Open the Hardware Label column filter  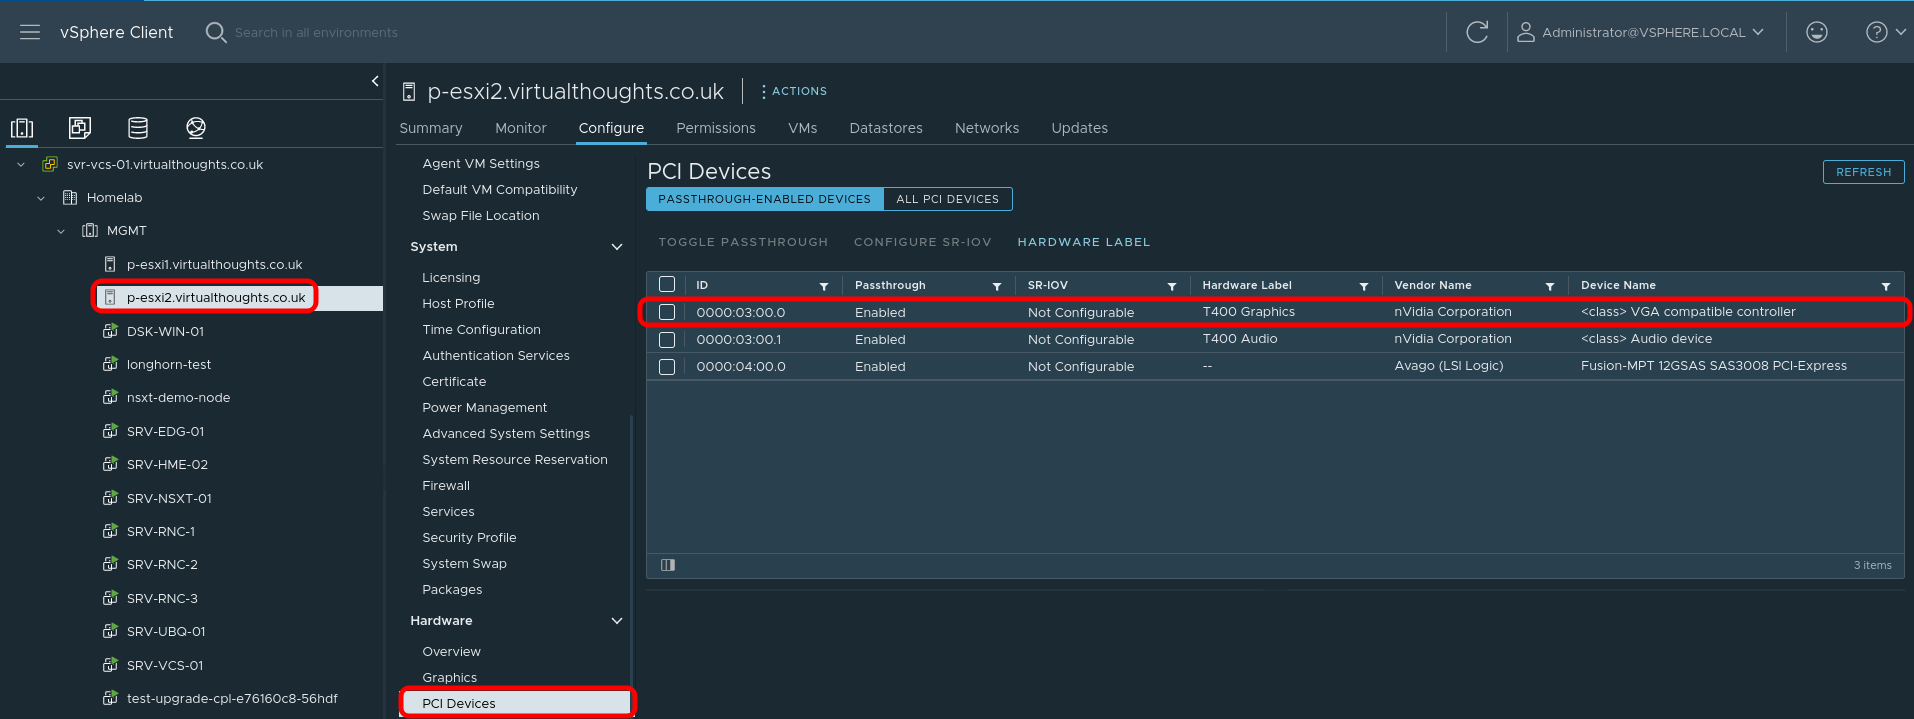pos(1364,286)
